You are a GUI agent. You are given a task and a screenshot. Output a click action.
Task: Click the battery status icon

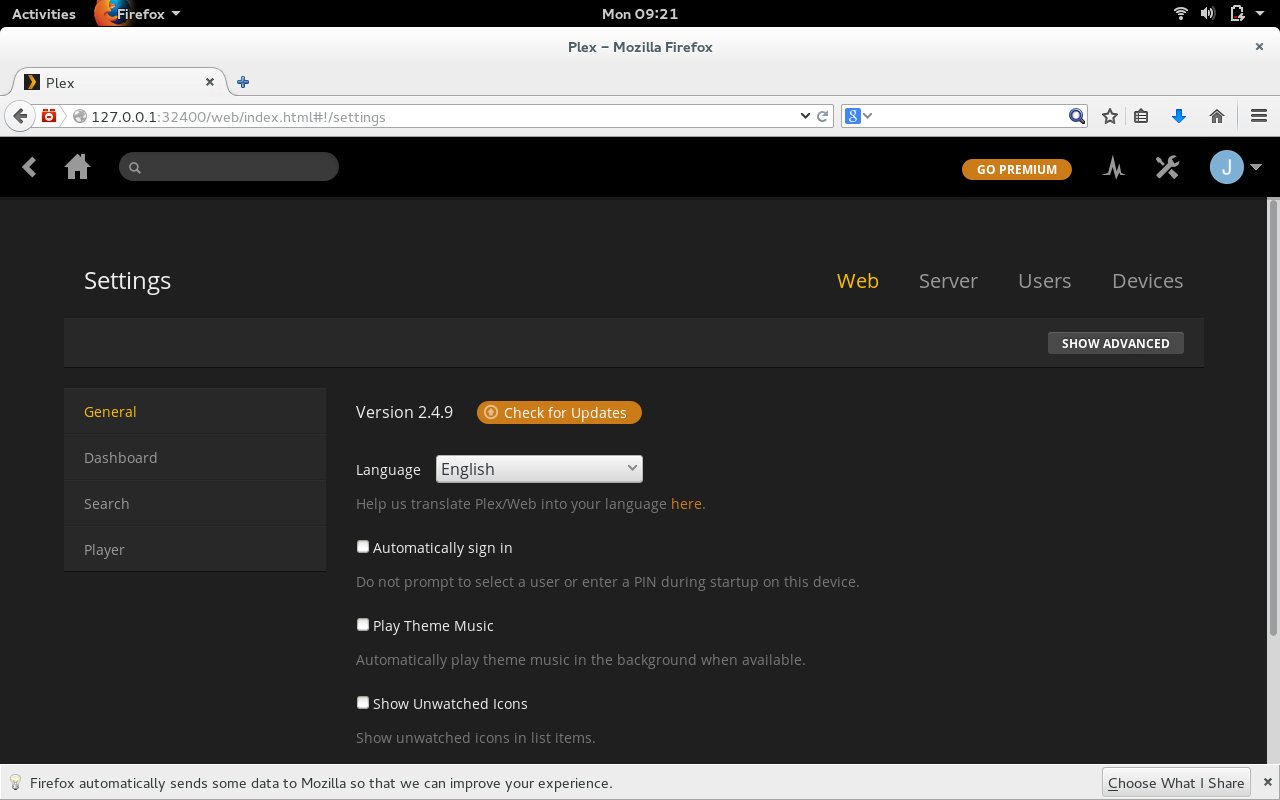coord(1237,14)
